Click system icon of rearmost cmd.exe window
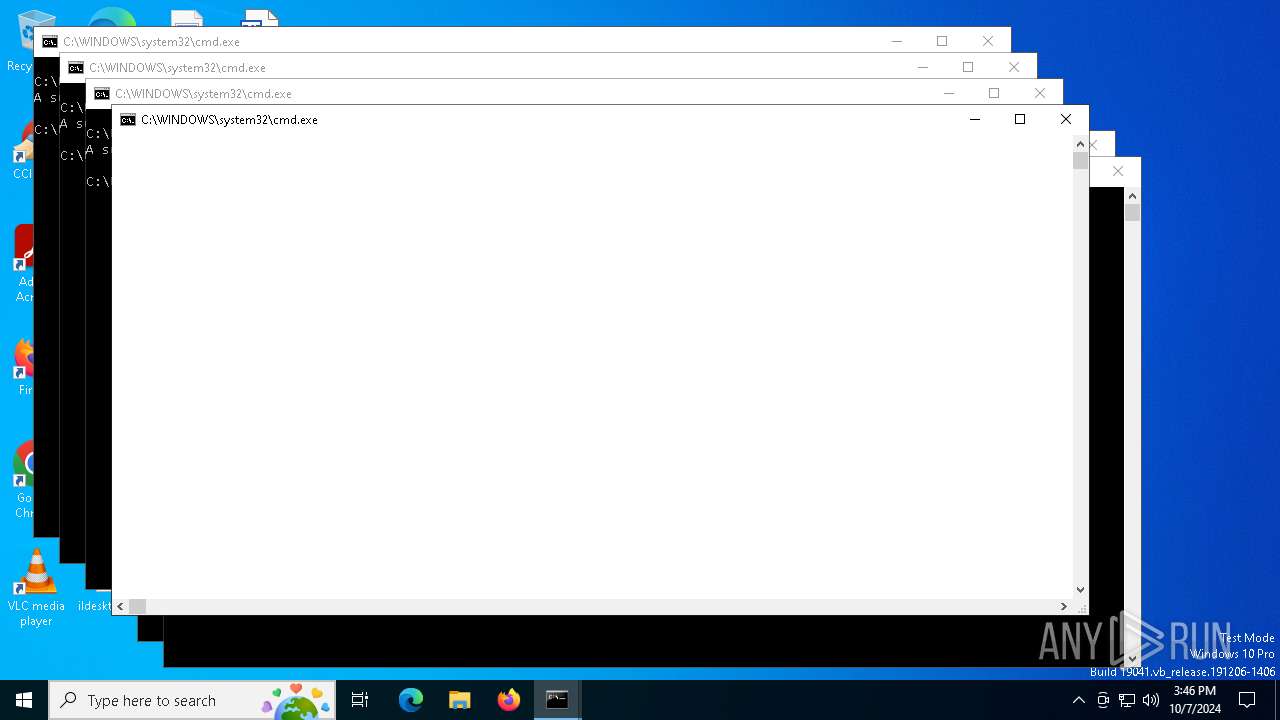This screenshot has height=720, width=1280. [50, 42]
